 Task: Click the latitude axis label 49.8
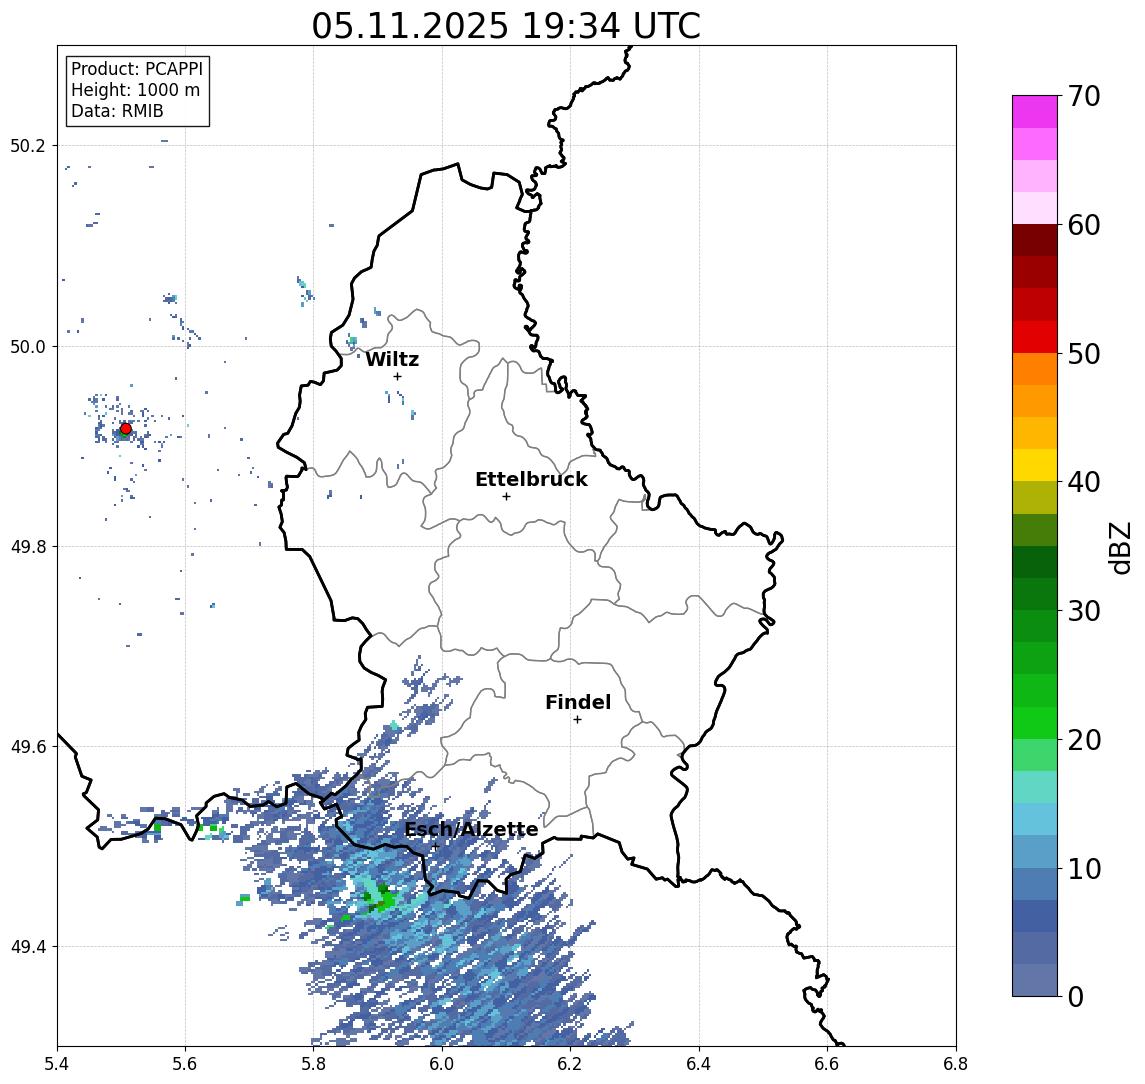click(27, 546)
